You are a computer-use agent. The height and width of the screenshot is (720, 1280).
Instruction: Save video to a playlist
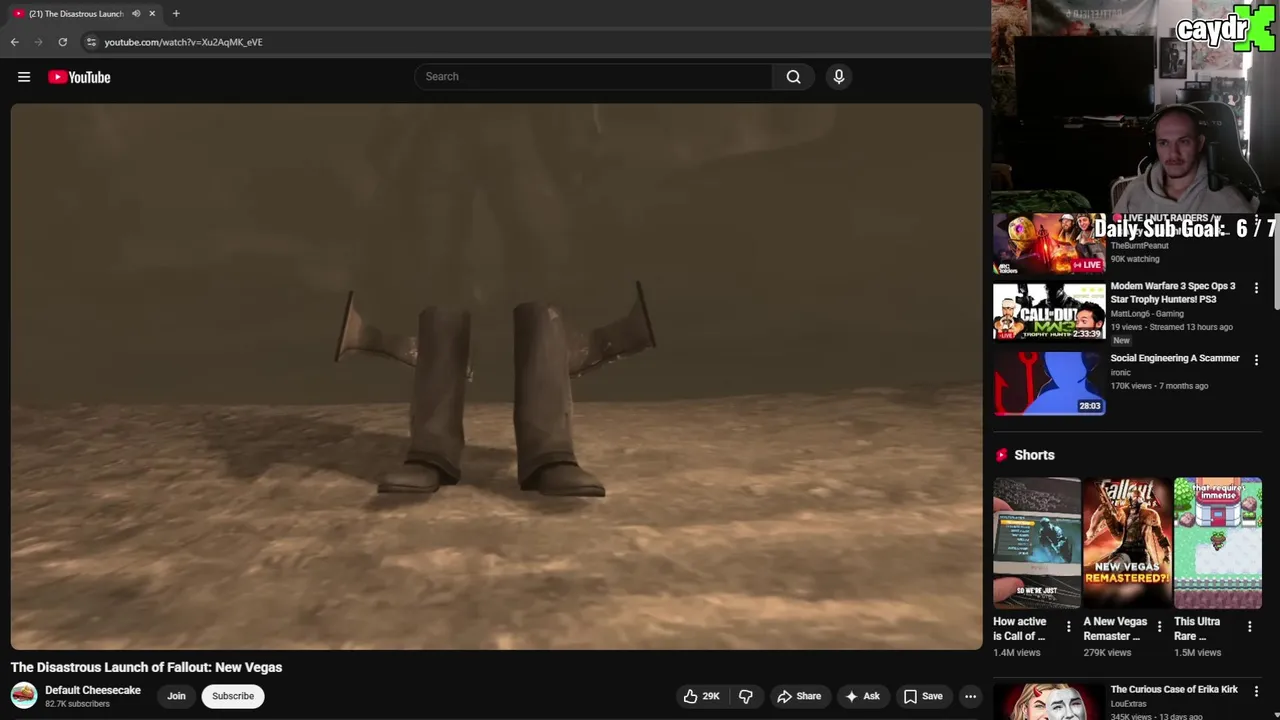click(x=923, y=696)
